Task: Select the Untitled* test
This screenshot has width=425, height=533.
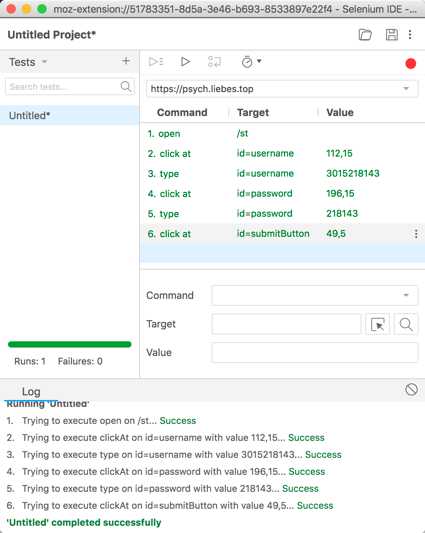Action: (69, 116)
